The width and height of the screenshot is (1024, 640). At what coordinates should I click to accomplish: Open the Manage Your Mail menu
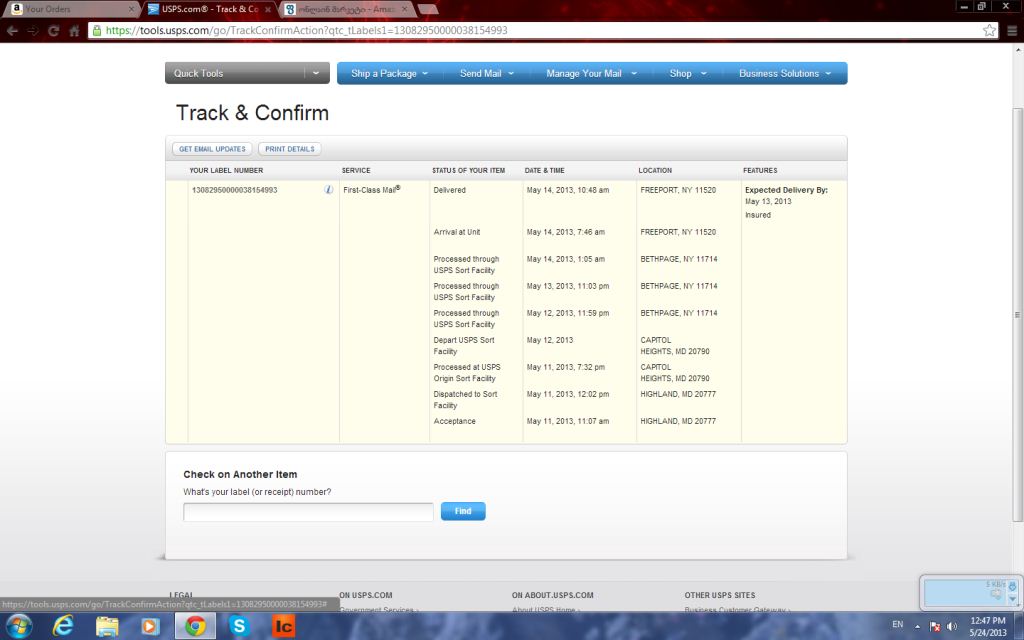coord(591,73)
